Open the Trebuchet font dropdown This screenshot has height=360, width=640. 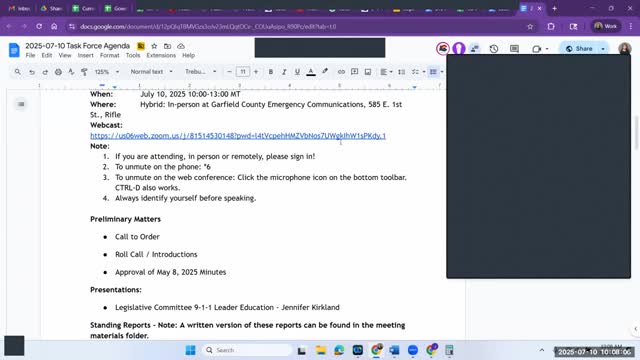[x=200, y=72]
